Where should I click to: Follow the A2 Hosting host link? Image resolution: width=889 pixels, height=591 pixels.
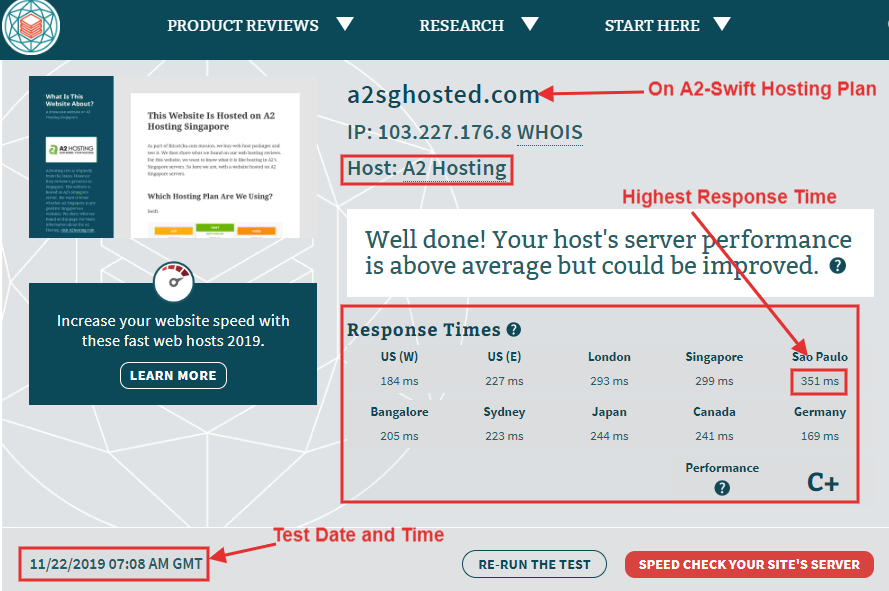tap(454, 169)
